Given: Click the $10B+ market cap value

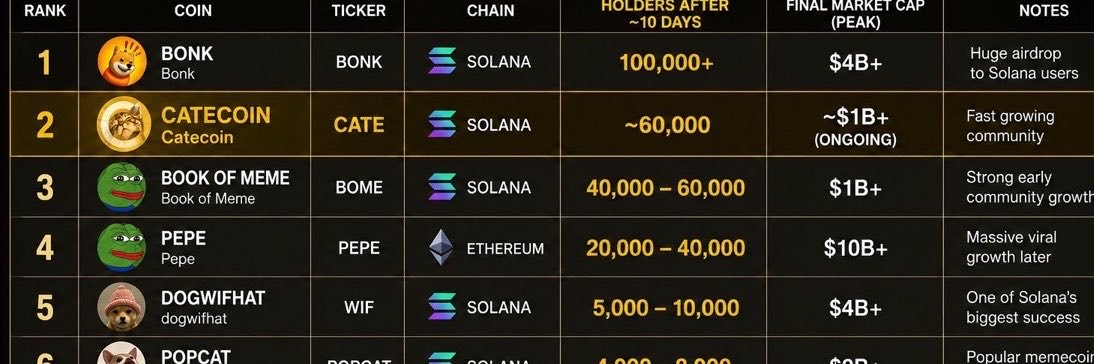Looking at the screenshot, I should [855, 248].
